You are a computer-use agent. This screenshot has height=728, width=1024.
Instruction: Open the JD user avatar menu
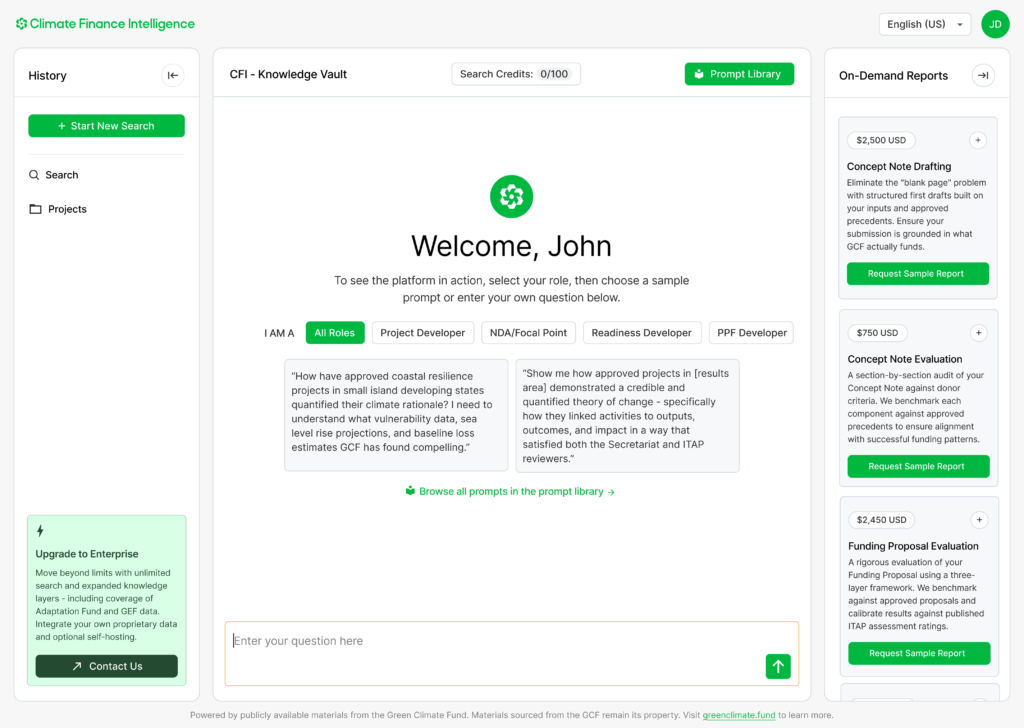pos(995,24)
